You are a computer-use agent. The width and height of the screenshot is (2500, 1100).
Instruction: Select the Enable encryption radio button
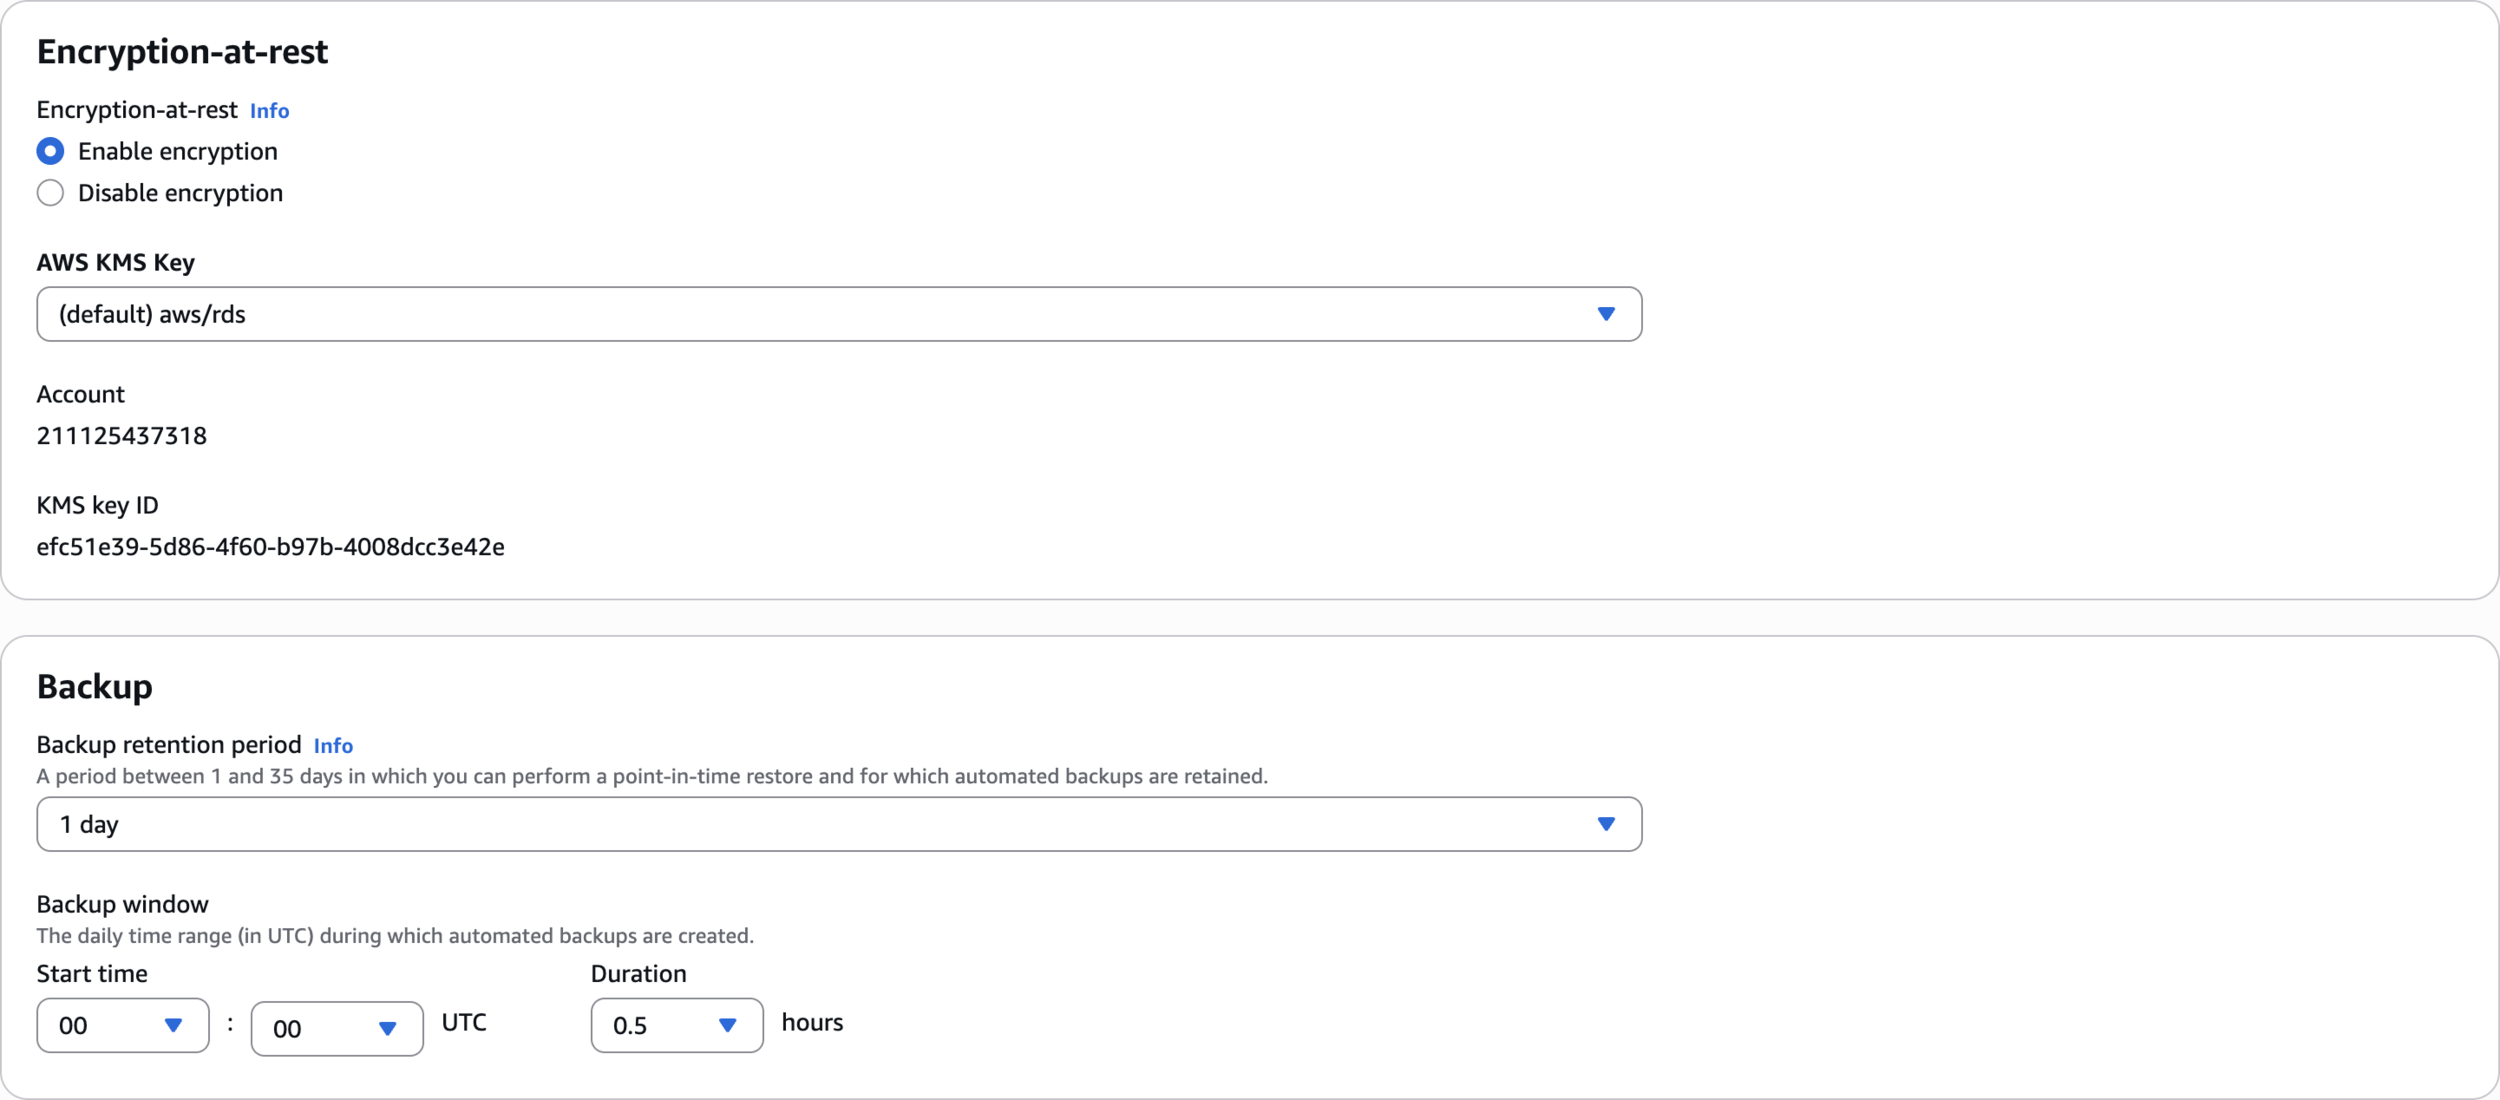[50, 151]
